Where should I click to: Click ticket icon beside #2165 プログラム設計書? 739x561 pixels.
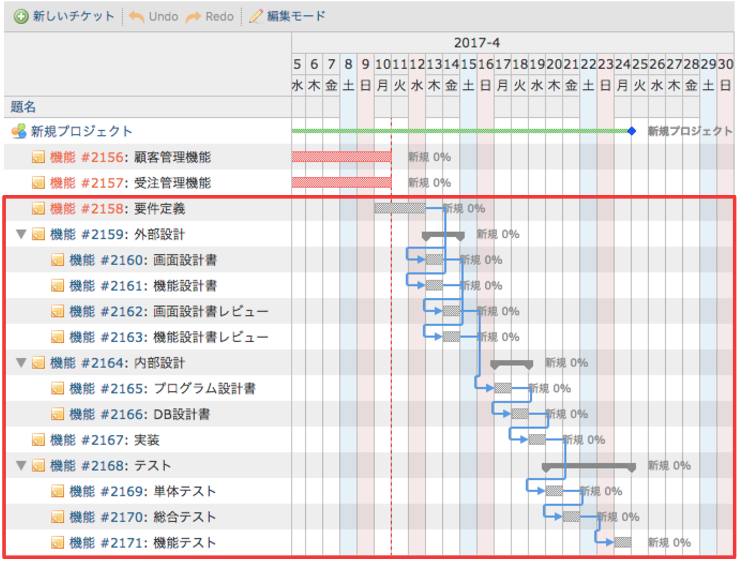point(57,388)
